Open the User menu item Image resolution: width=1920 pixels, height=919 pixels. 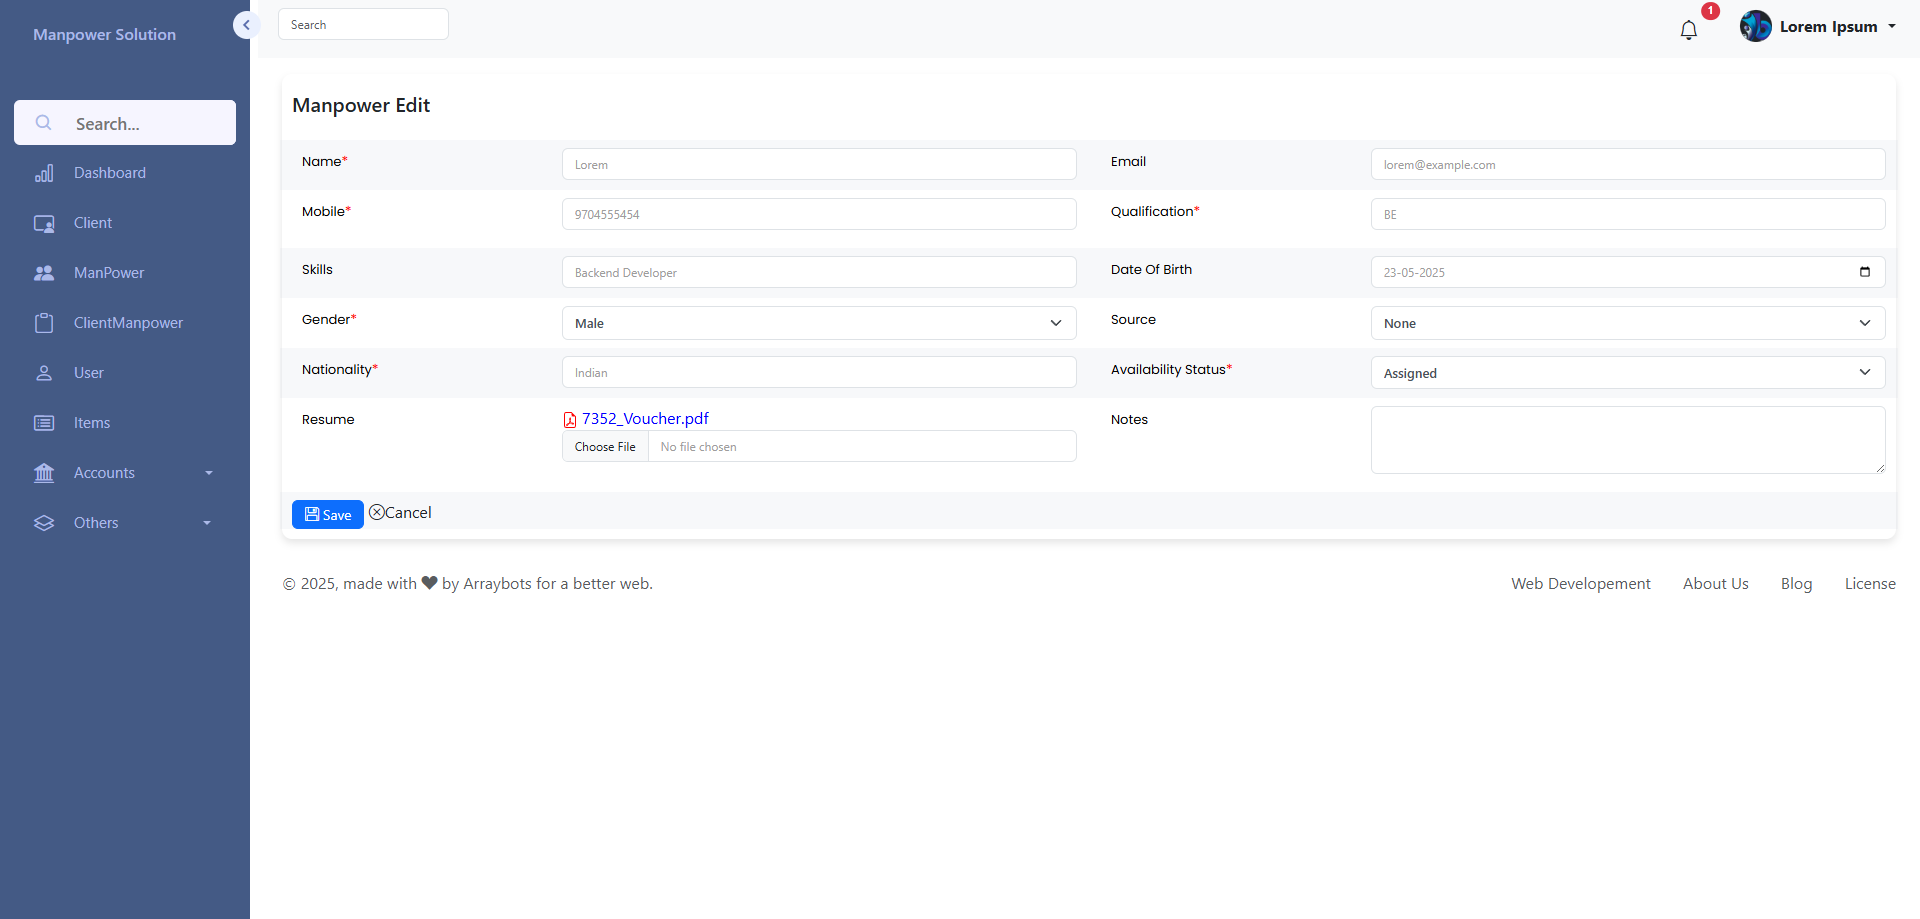[89, 373]
